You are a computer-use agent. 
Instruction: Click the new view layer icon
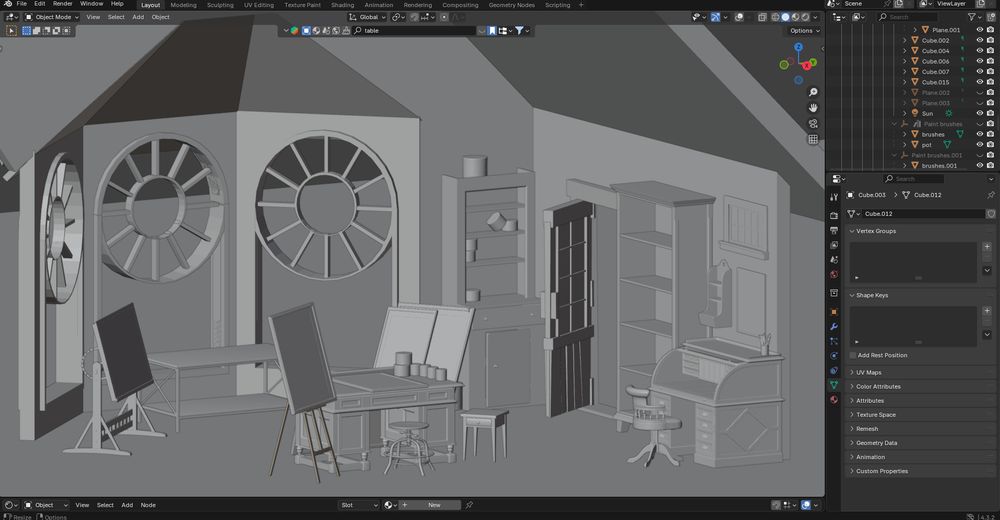pos(981,4)
